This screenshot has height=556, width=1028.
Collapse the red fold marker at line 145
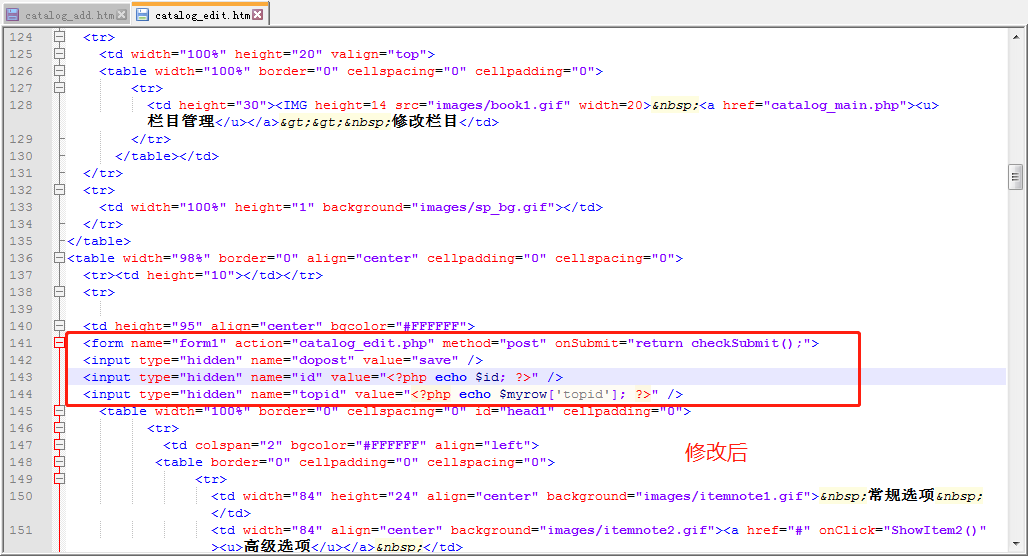[x=59, y=411]
